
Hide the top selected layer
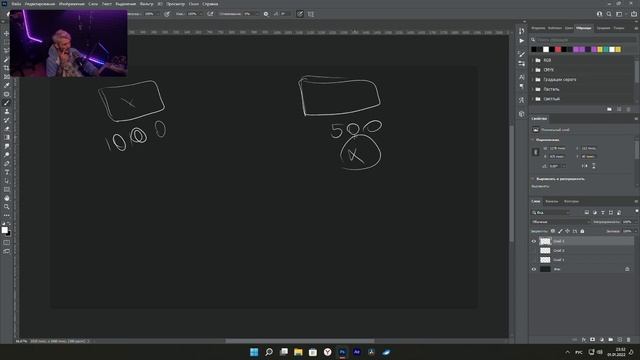[534, 241]
